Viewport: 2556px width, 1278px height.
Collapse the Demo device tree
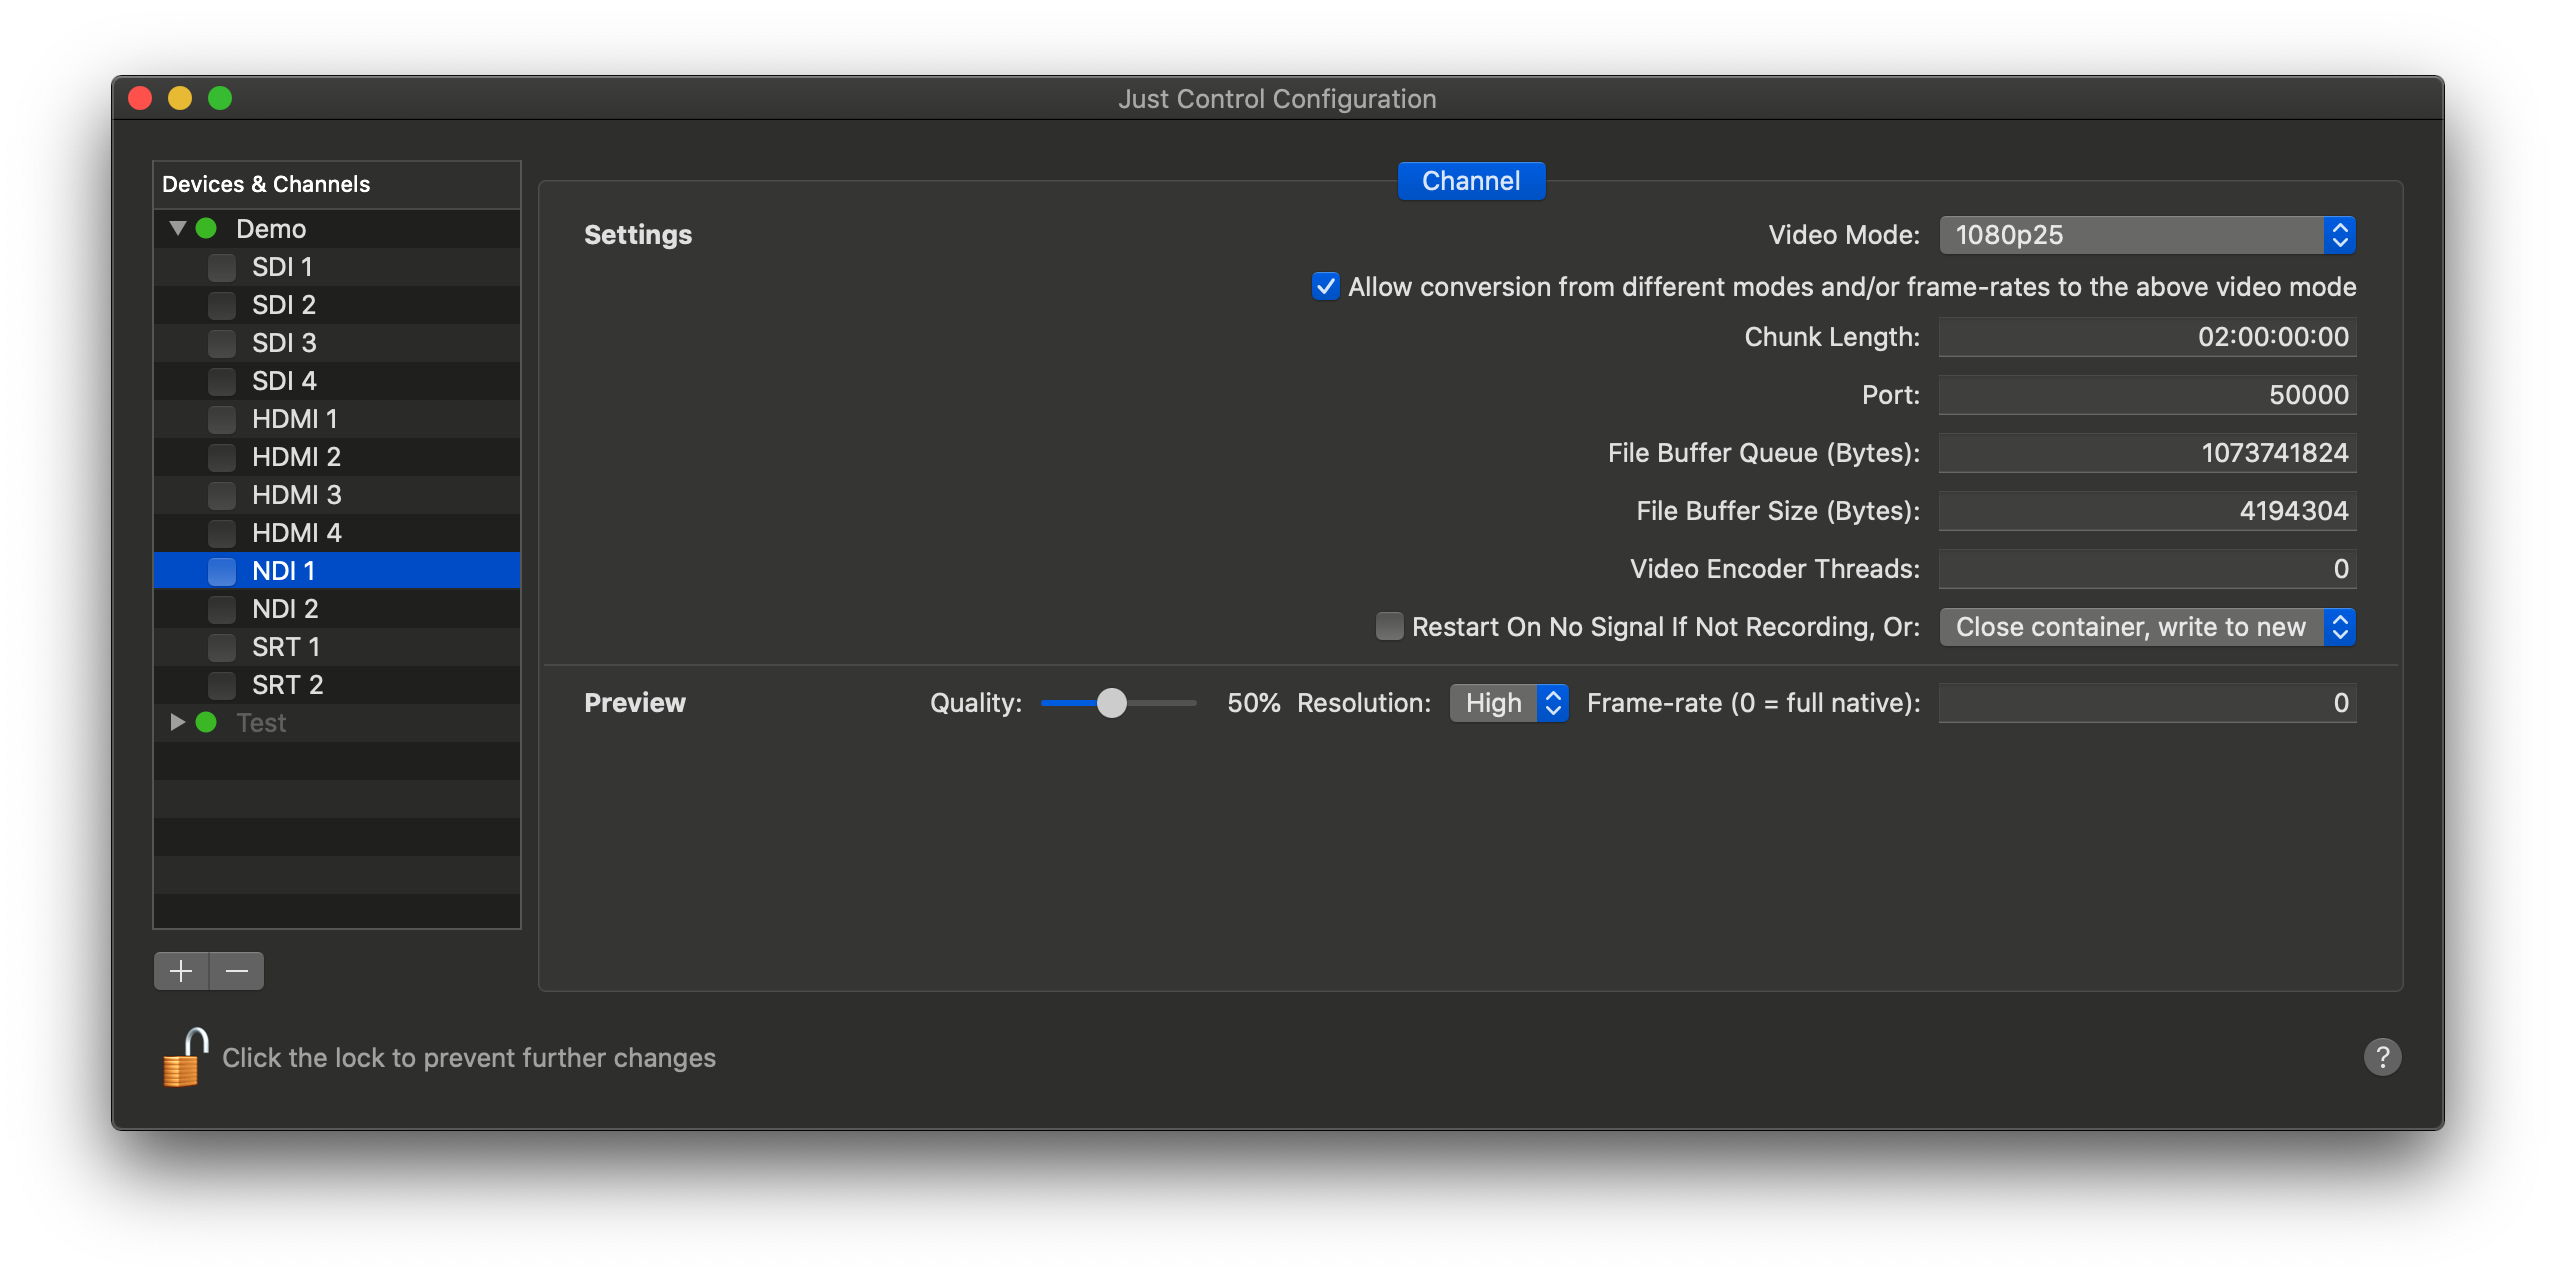click(178, 228)
